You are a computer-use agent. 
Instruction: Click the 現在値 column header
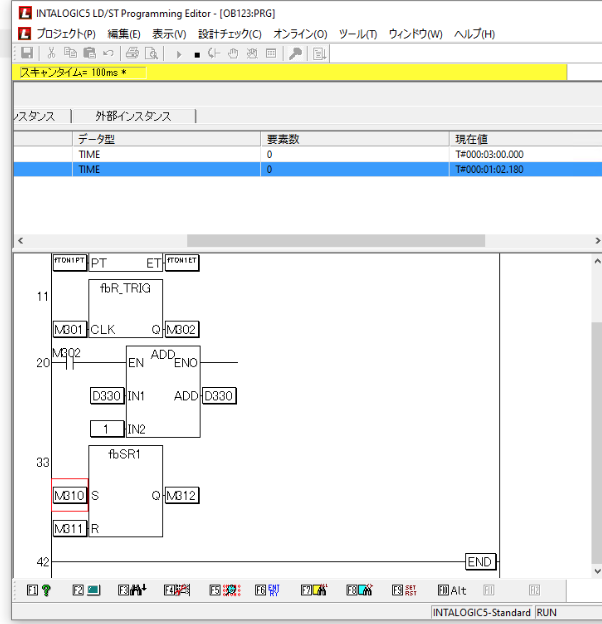click(472, 140)
